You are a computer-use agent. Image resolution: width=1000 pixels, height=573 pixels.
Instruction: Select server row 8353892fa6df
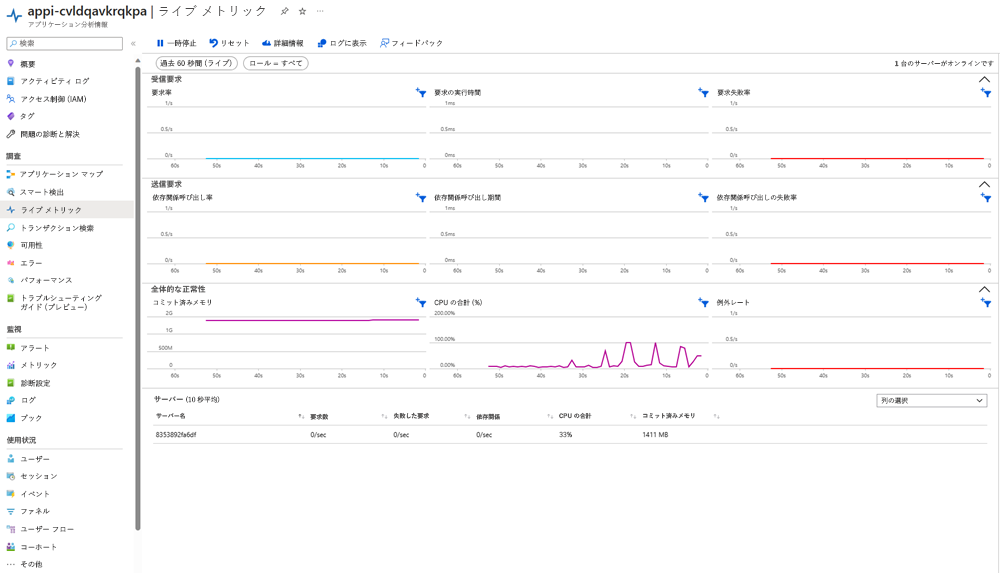click(570, 435)
